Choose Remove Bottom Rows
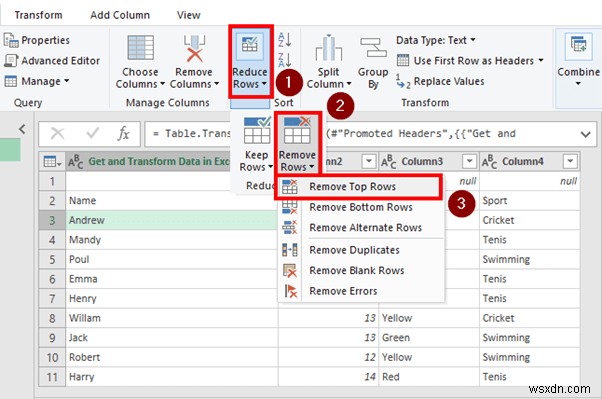This screenshot has width=602, height=399. click(x=360, y=207)
